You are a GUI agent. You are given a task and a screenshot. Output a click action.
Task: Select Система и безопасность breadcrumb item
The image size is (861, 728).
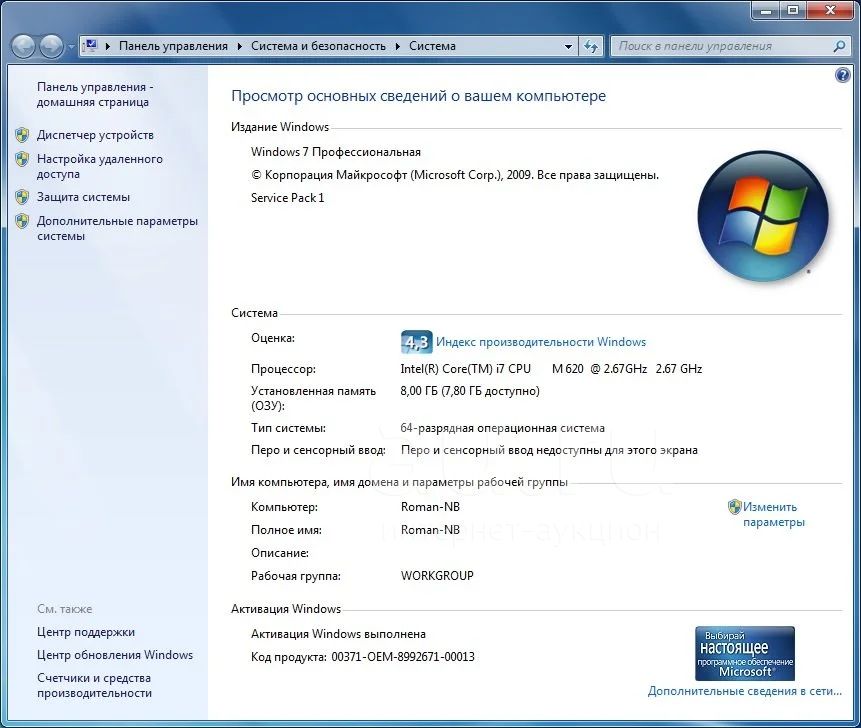(318, 46)
